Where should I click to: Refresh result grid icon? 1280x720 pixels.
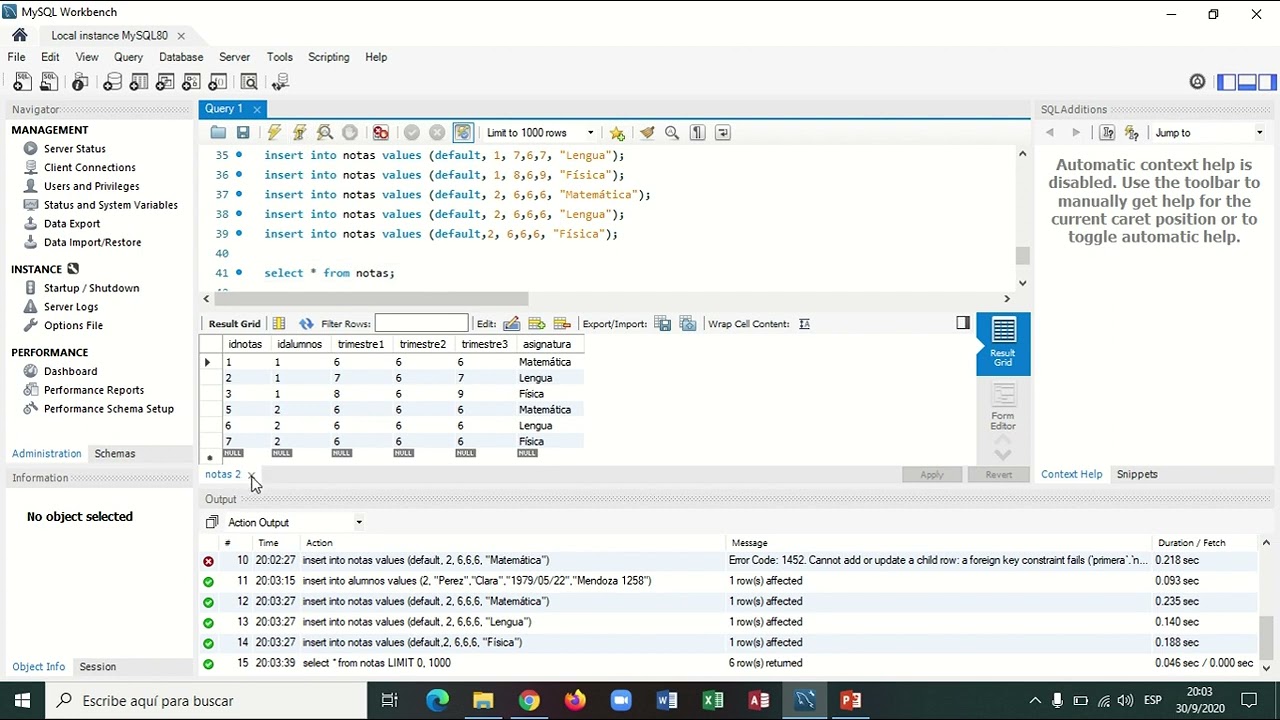pyautogui.click(x=306, y=323)
